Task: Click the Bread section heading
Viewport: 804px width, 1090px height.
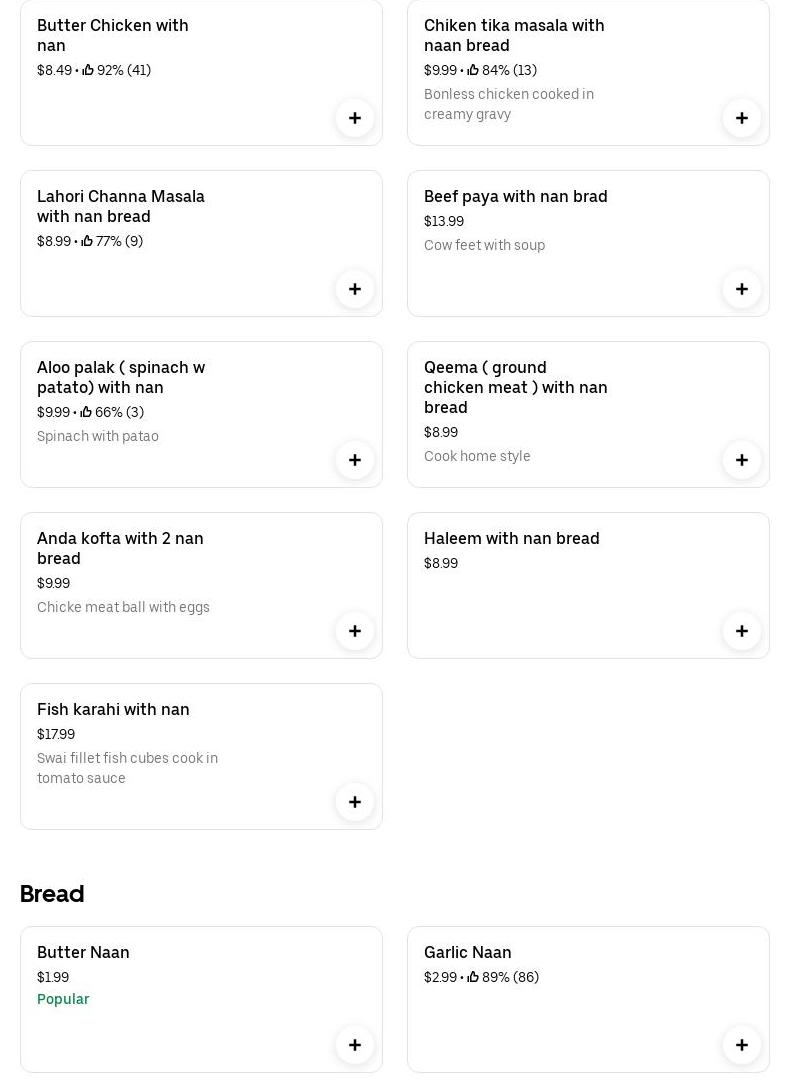Action: click(52, 893)
